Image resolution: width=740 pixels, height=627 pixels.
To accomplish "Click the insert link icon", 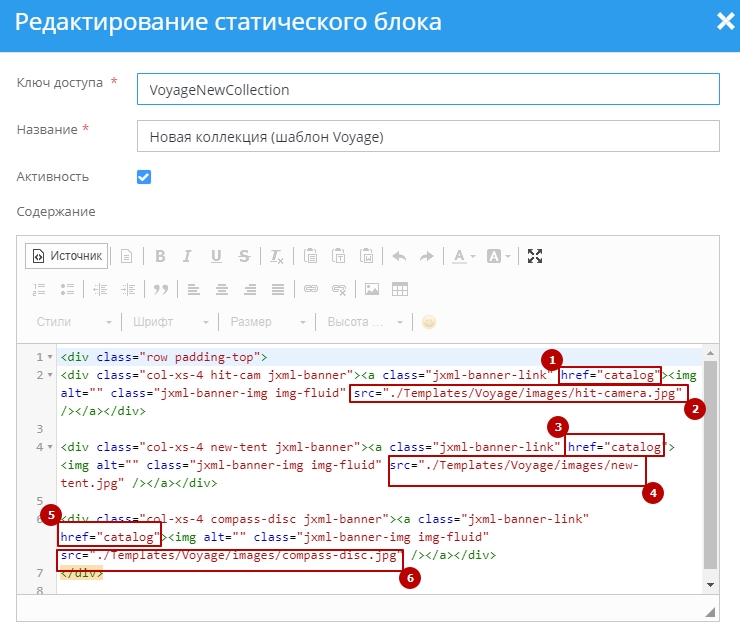I will (310, 289).
